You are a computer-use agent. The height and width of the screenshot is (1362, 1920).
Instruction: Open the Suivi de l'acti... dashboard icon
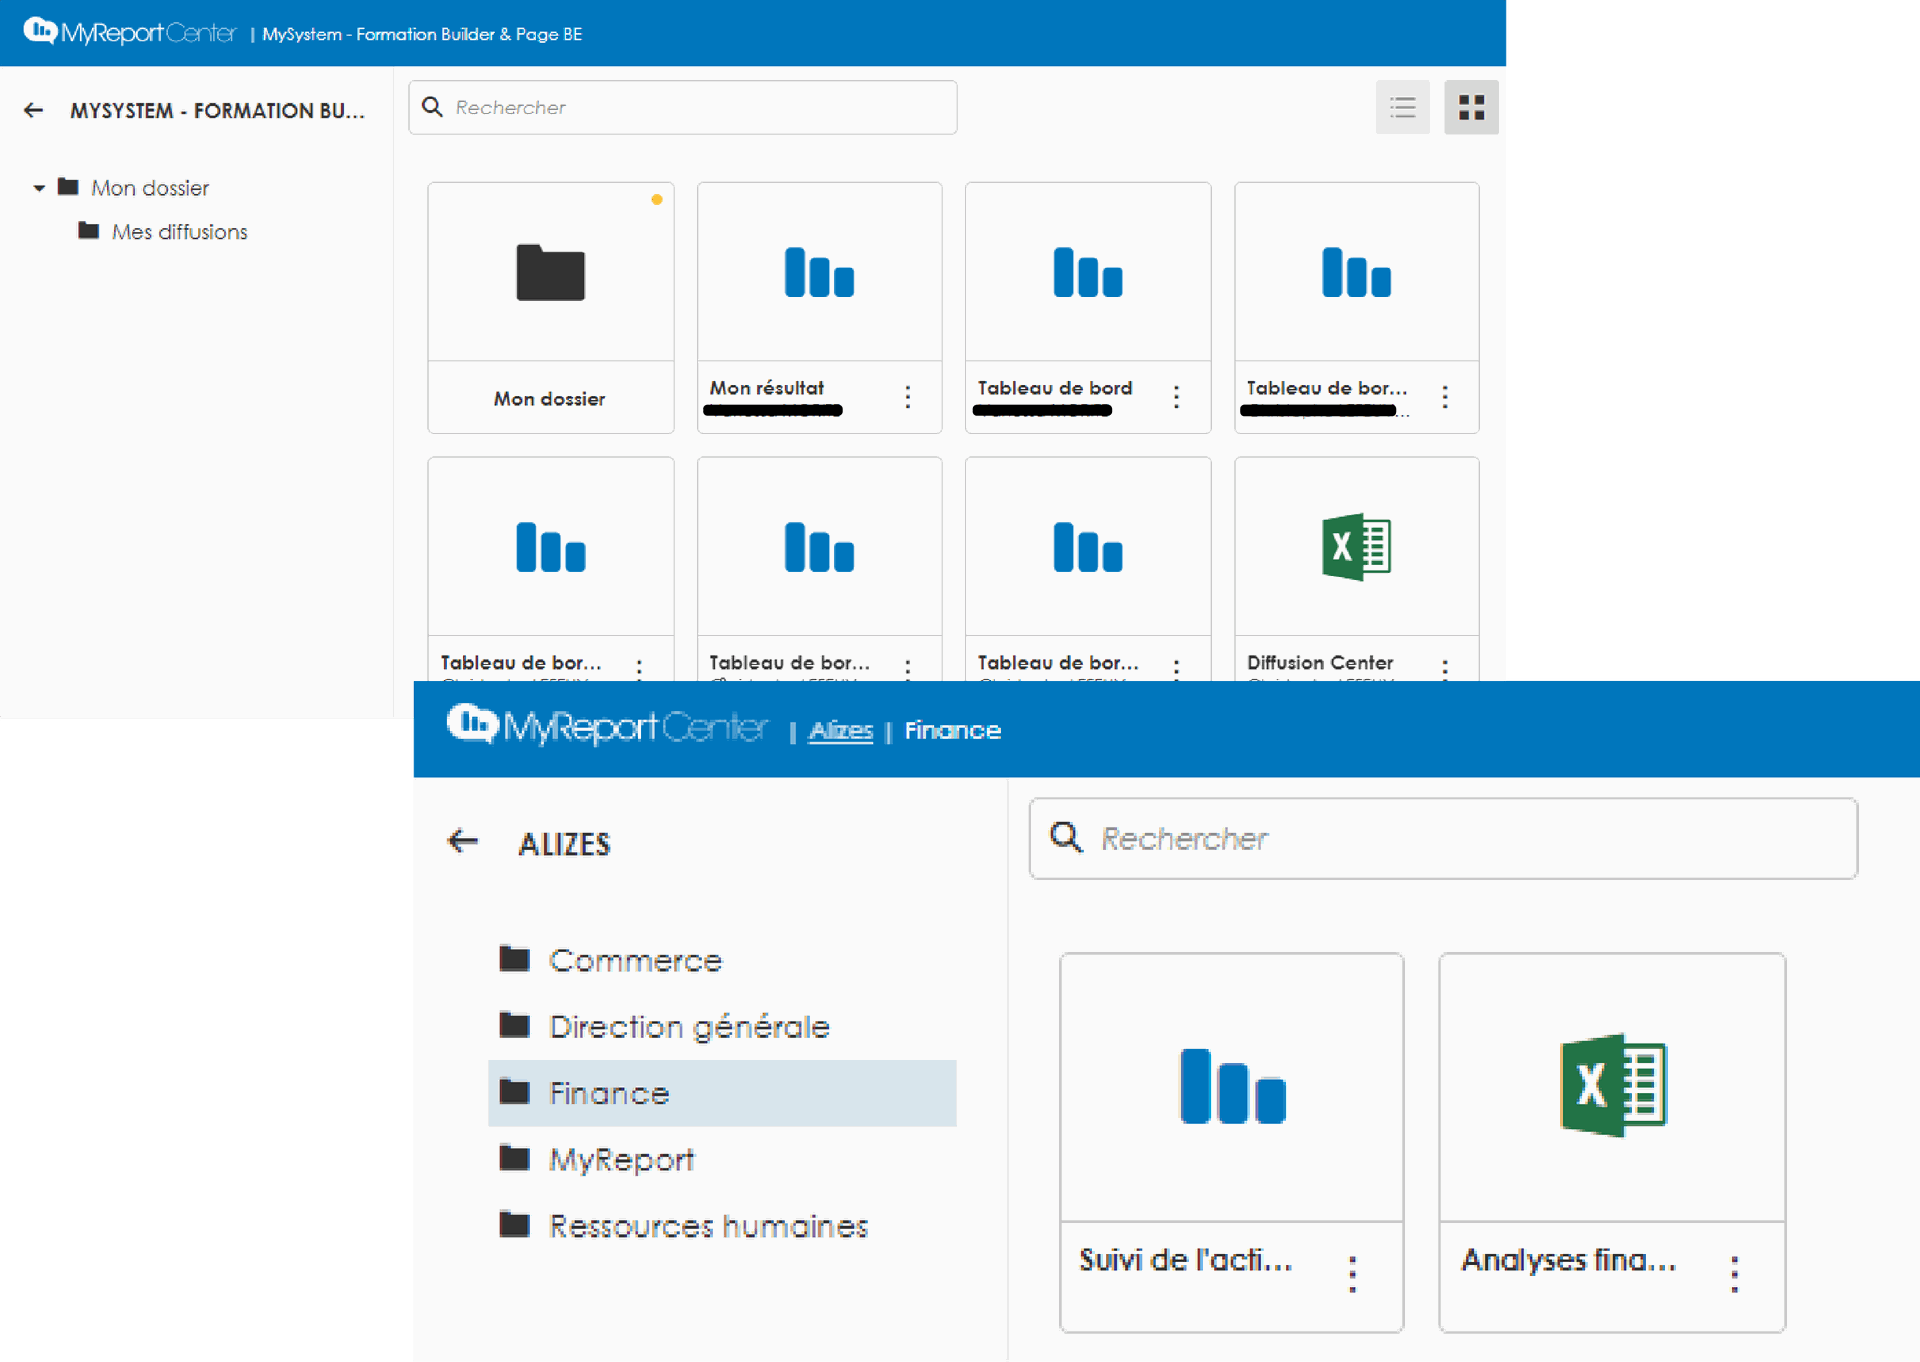point(1232,1086)
